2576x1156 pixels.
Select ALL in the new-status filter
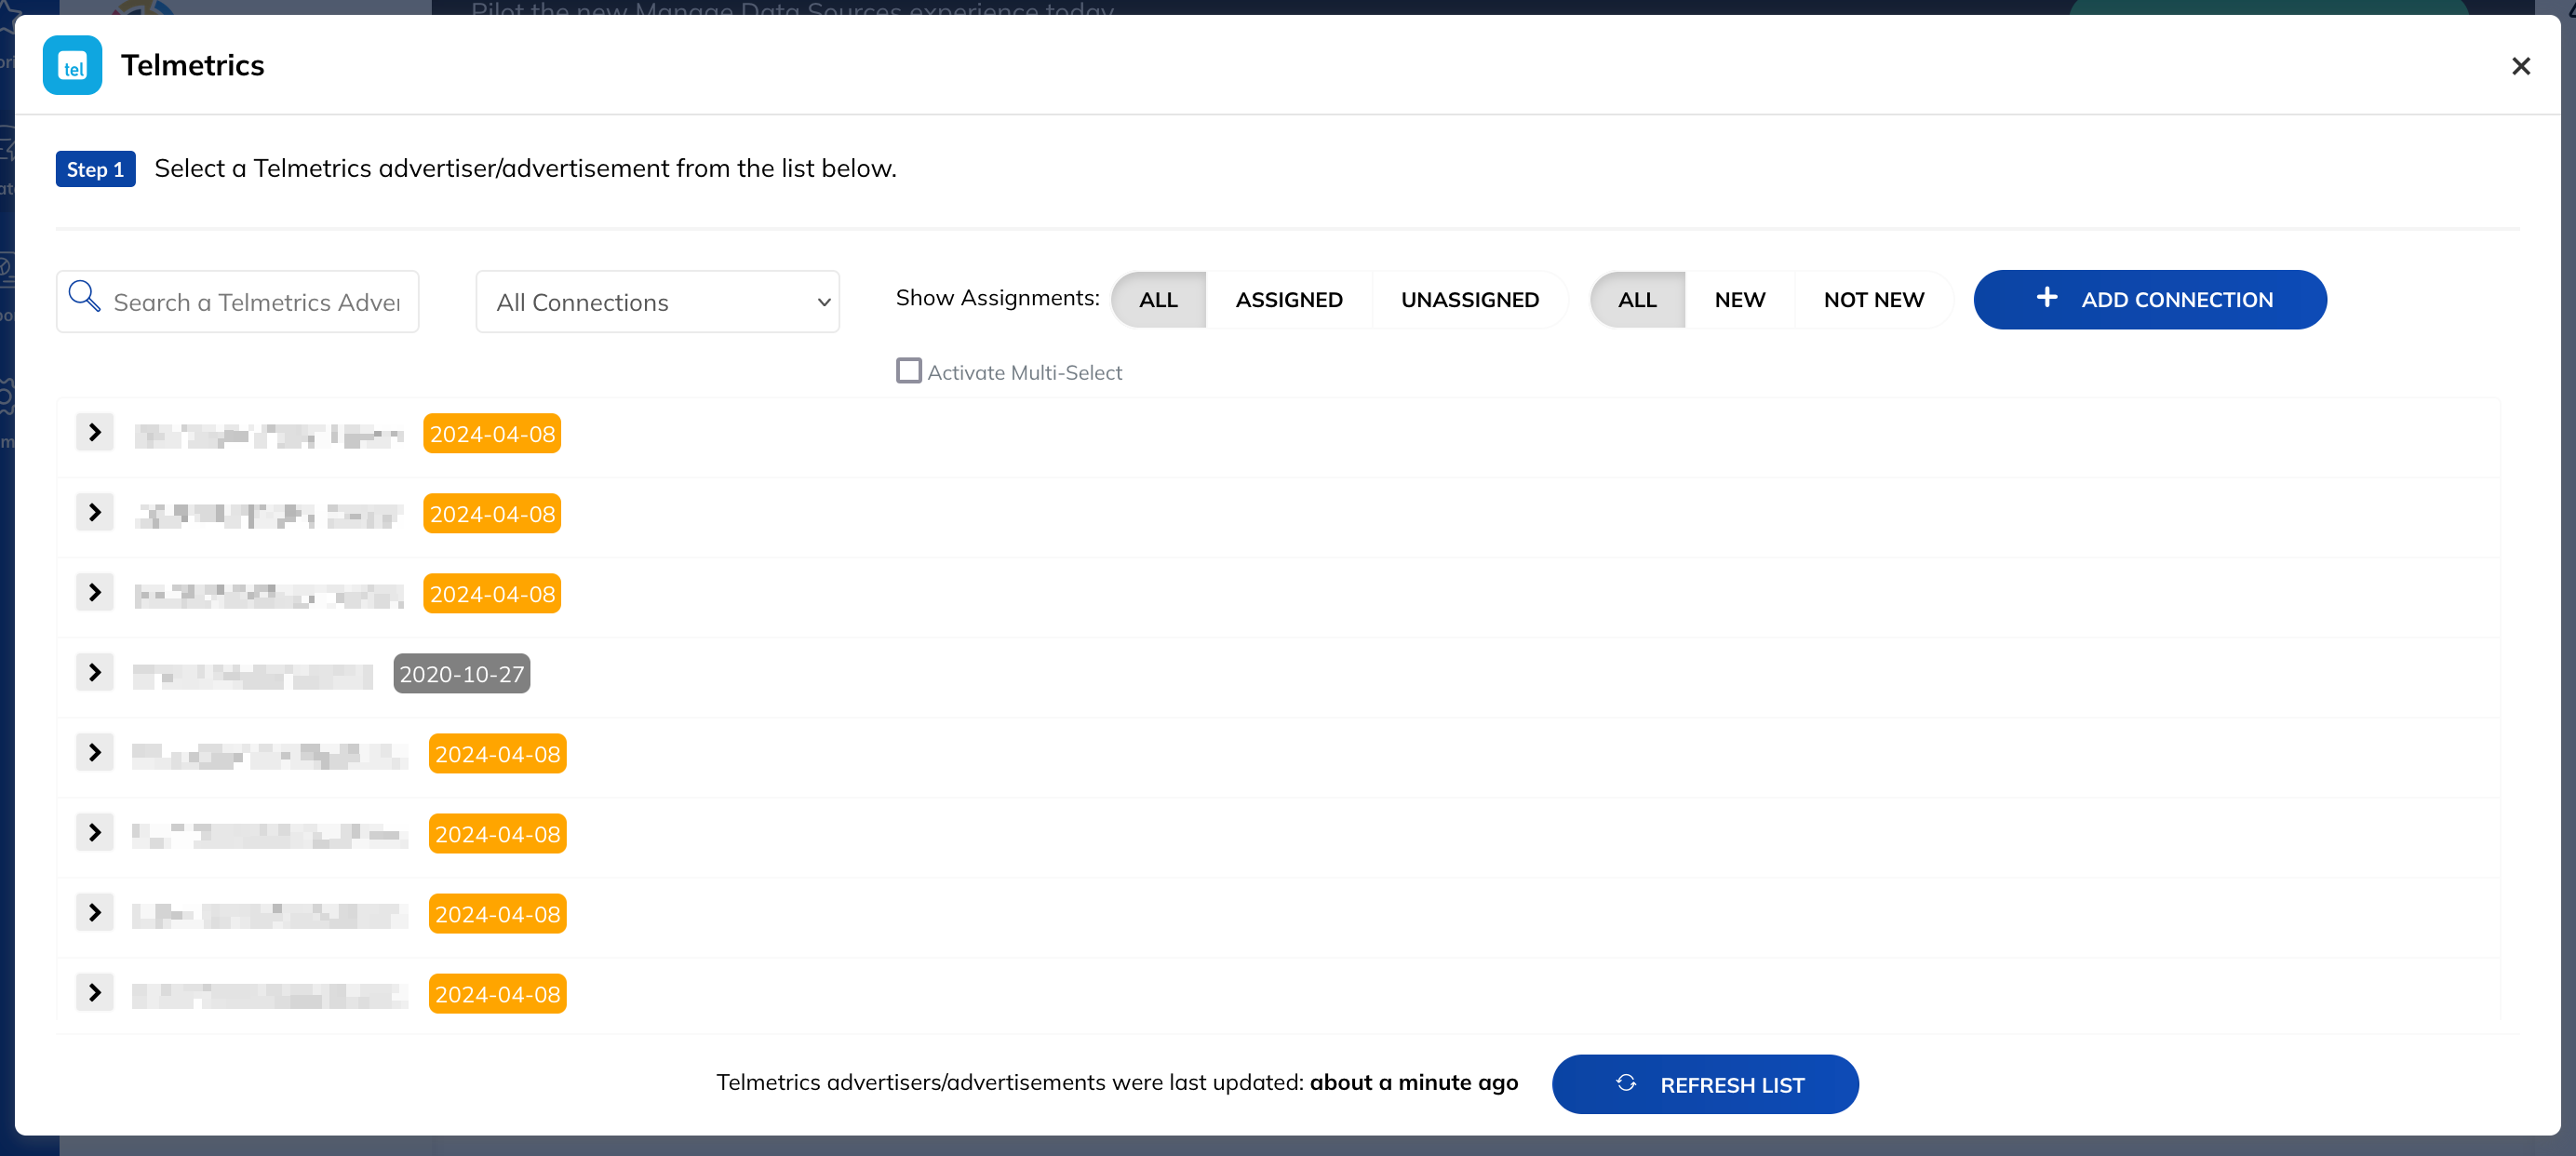point(1637,300)
